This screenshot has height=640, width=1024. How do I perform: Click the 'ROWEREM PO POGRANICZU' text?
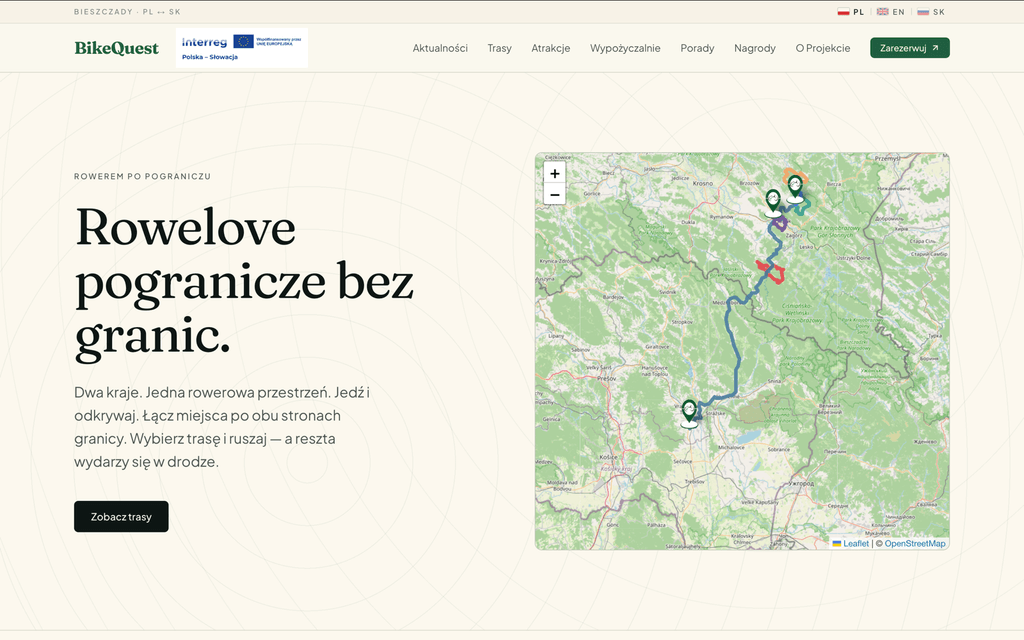(x=142, y=176)
